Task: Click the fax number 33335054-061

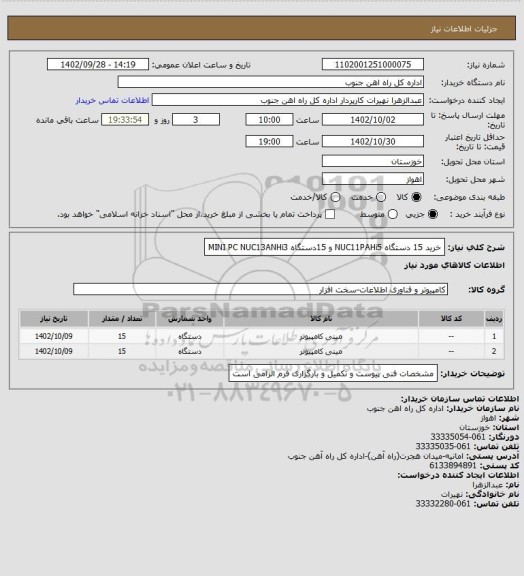Action: point(458,437)
